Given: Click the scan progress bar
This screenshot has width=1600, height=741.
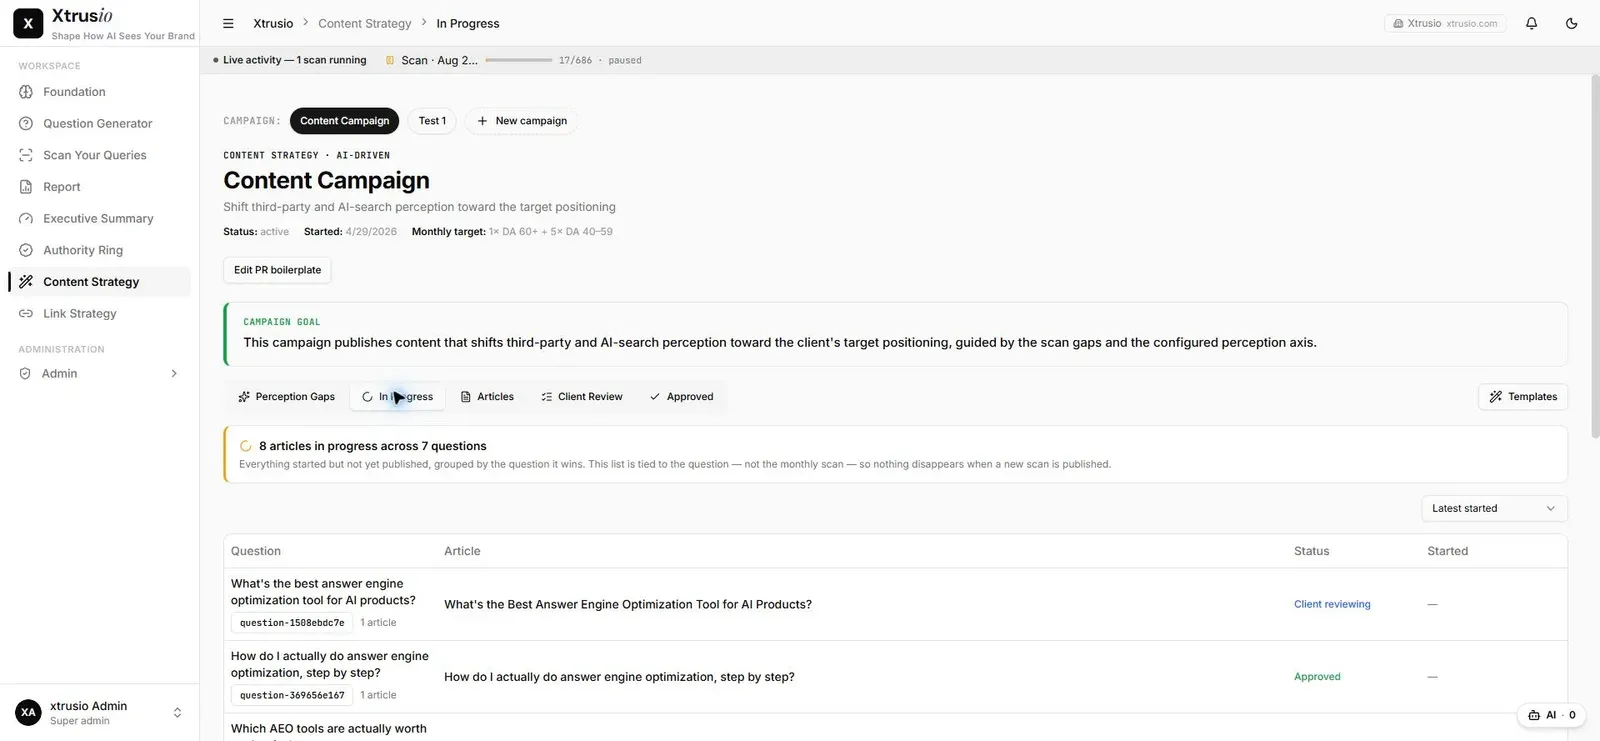Looking at the screenshot, I should pyautogui.click(x=518, y=60).
